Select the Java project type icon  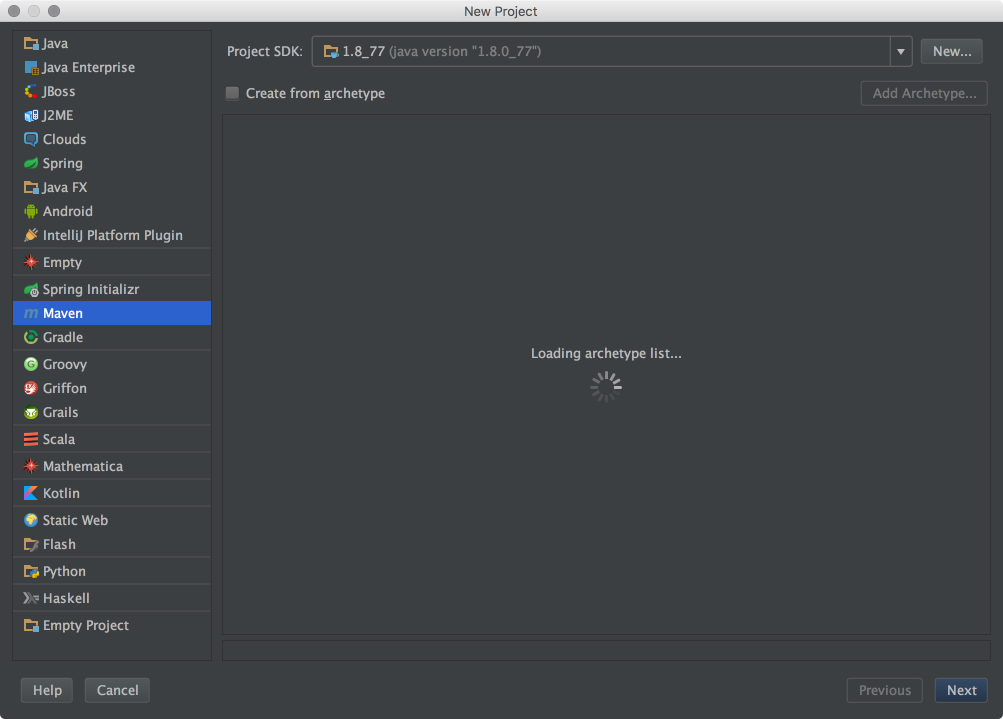click(31, 43)
